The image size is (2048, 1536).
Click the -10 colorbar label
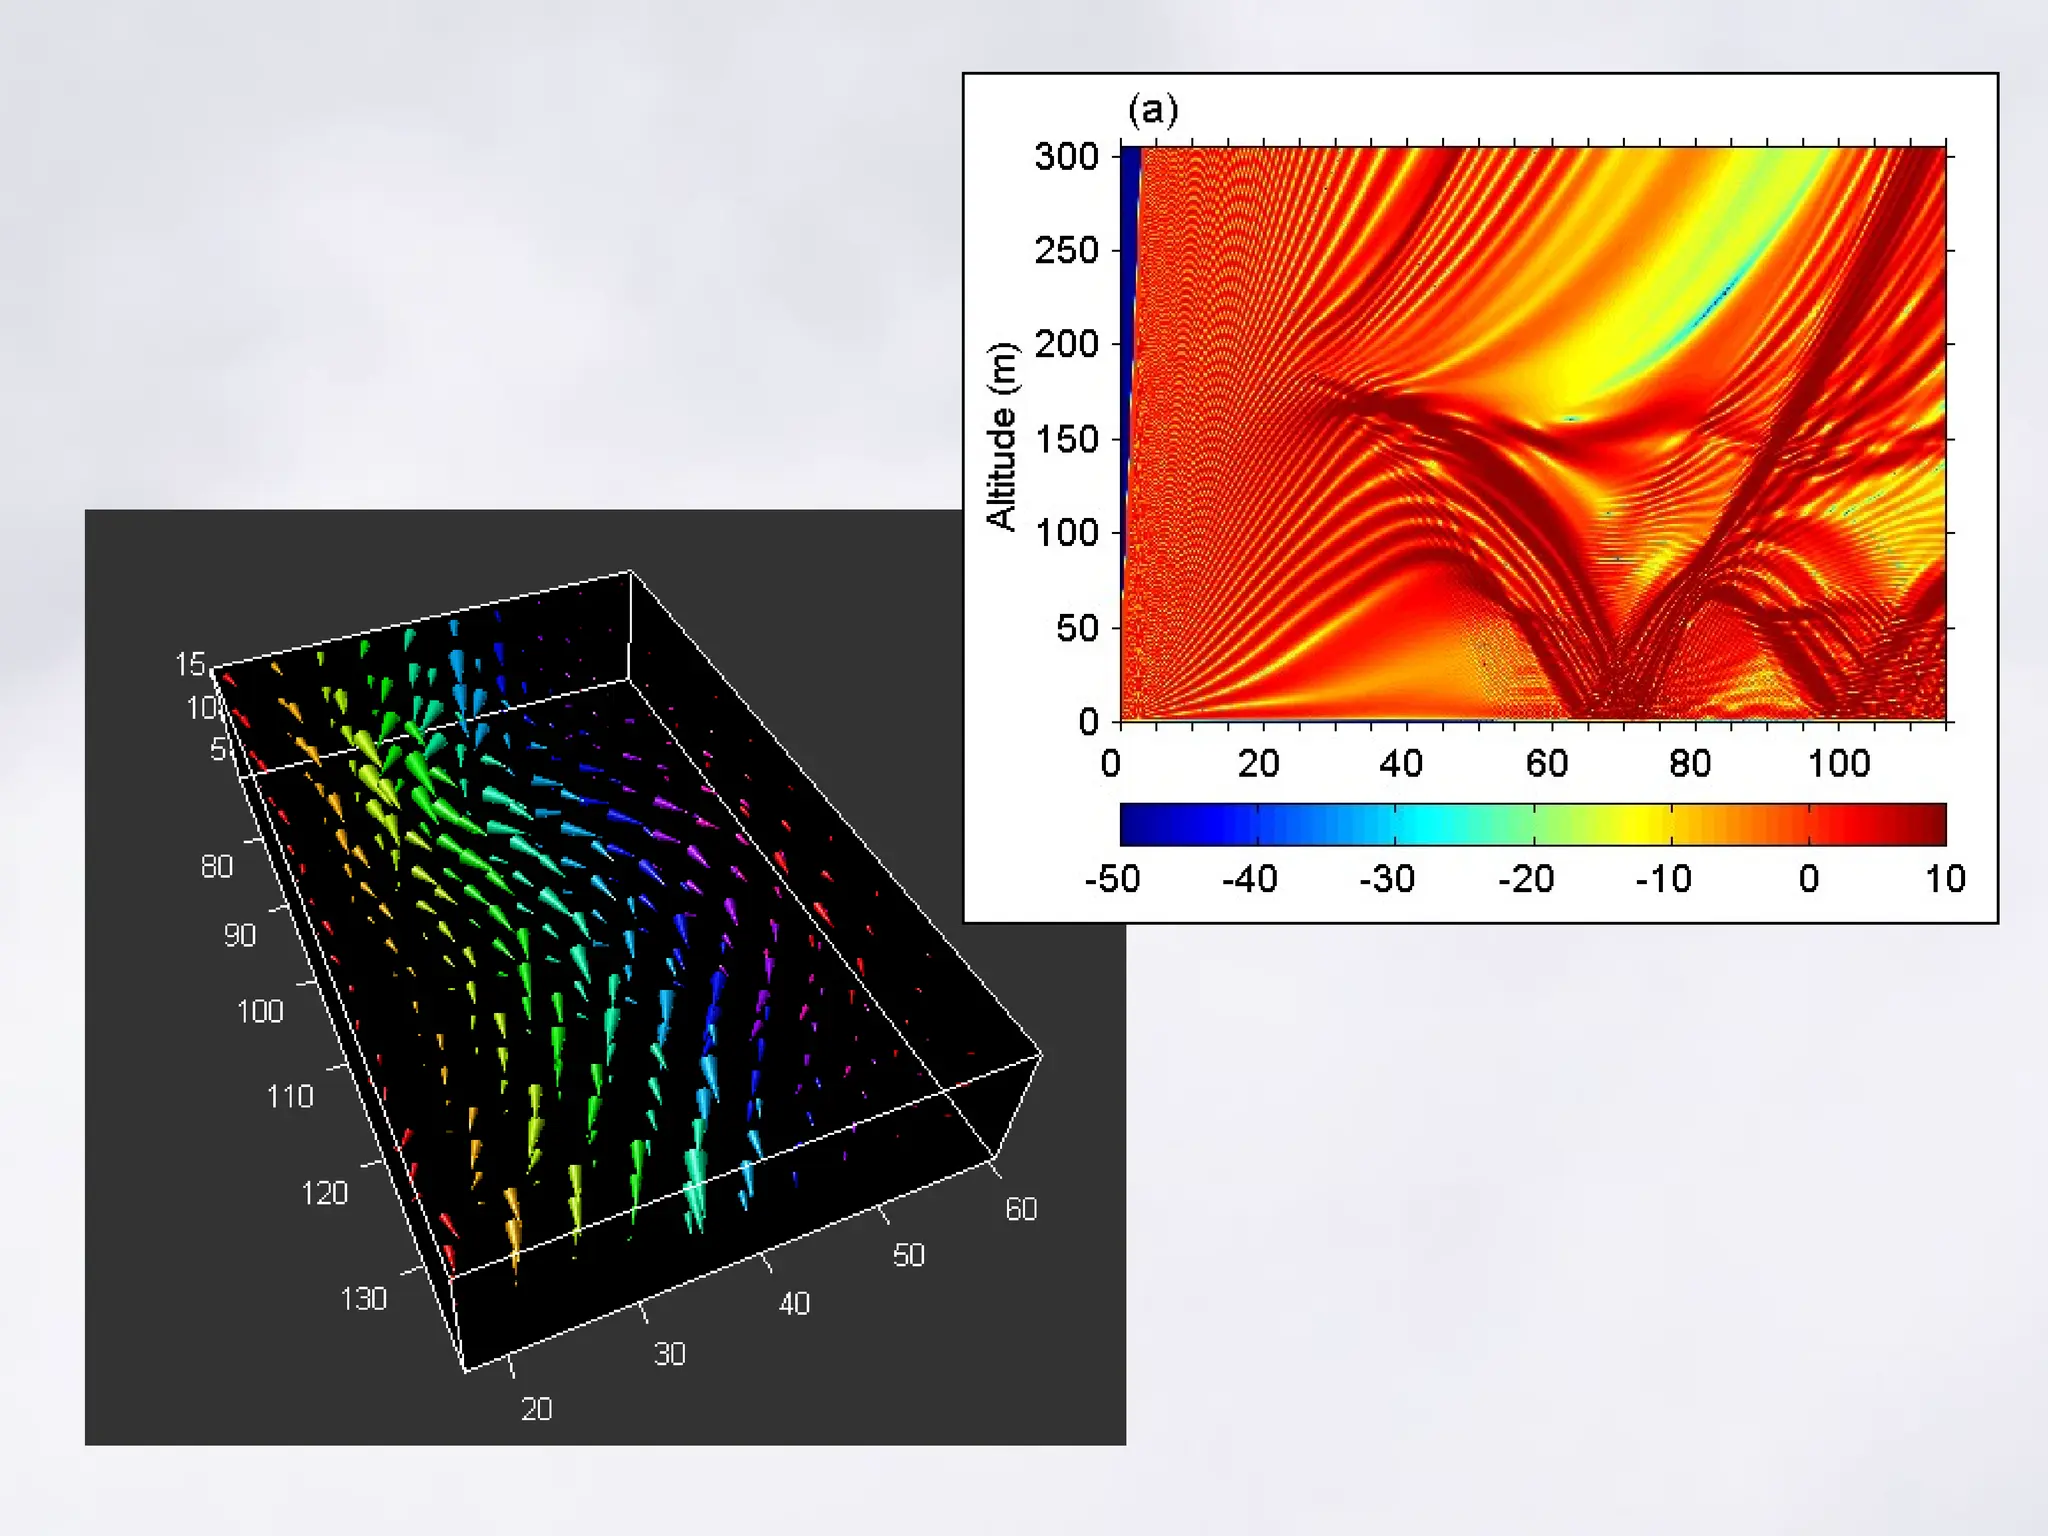click(x=1662, y=879)
